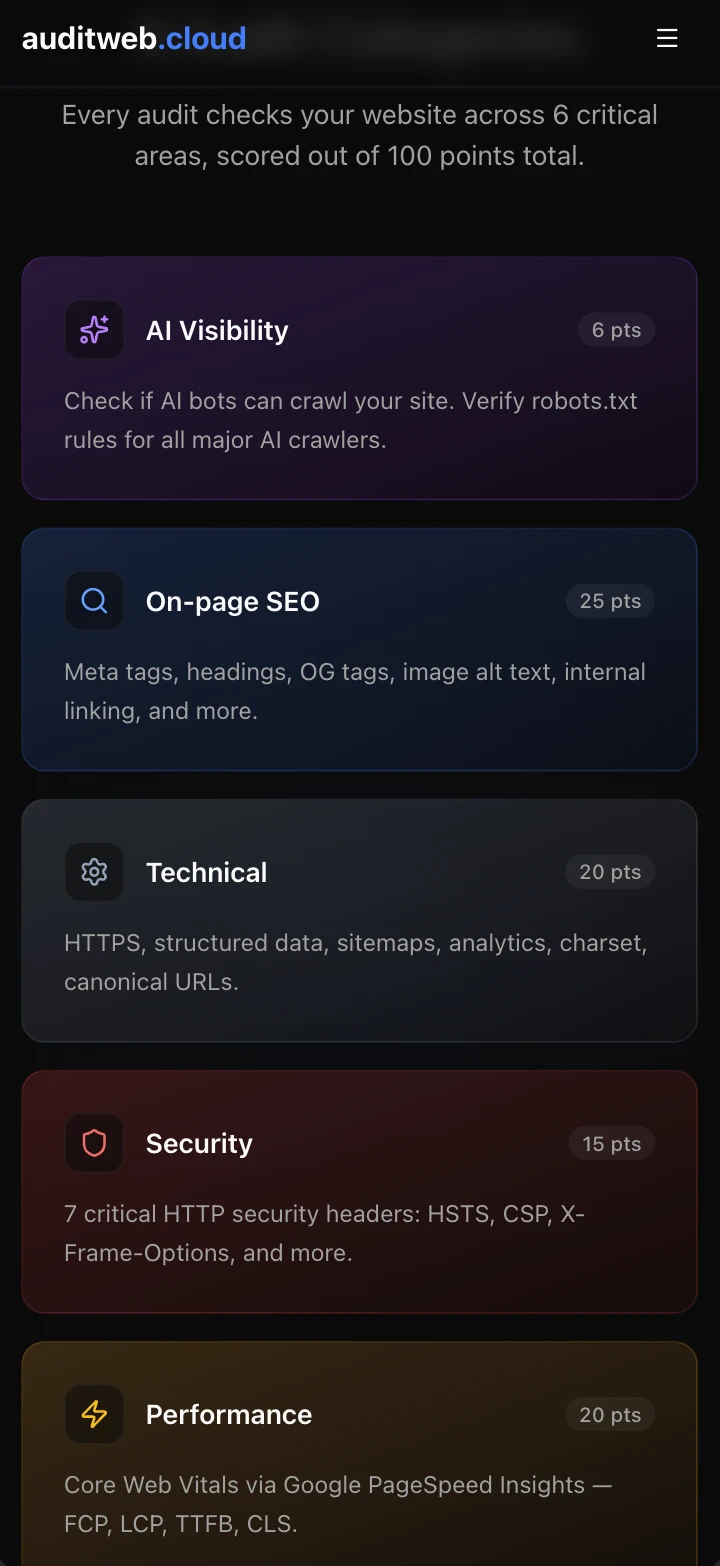Click the Security shield icon

point(93,1142)
